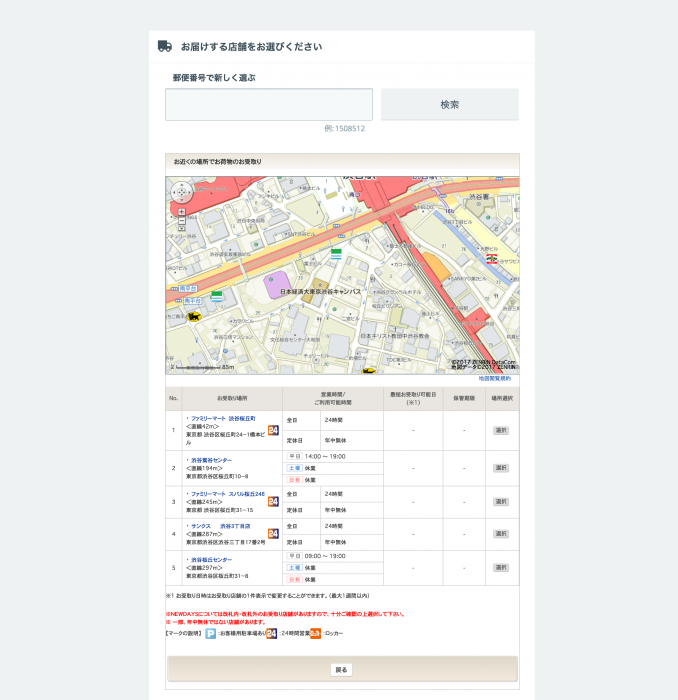Click the FamilyMart marker near 南平台 on the map
Image resolution: width=678 pixels, height=700 pixels.
point(216,296)
